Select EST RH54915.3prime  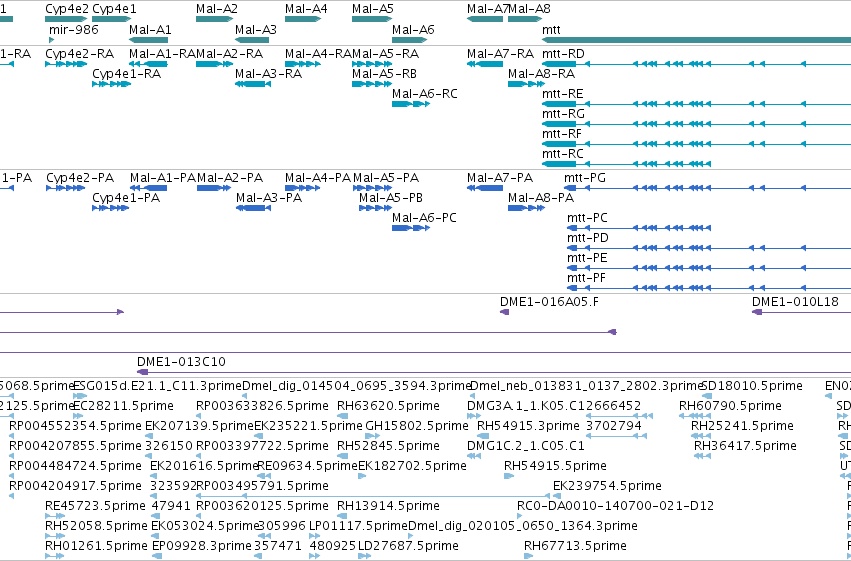[x=482, y=436]
